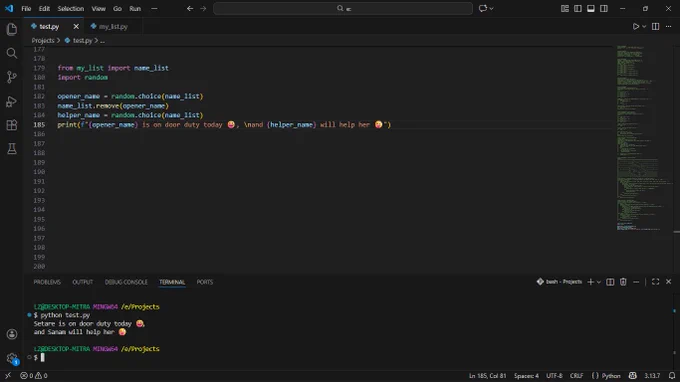
Task: Open the panel More Actions dash icon
Action: [636, 282]
